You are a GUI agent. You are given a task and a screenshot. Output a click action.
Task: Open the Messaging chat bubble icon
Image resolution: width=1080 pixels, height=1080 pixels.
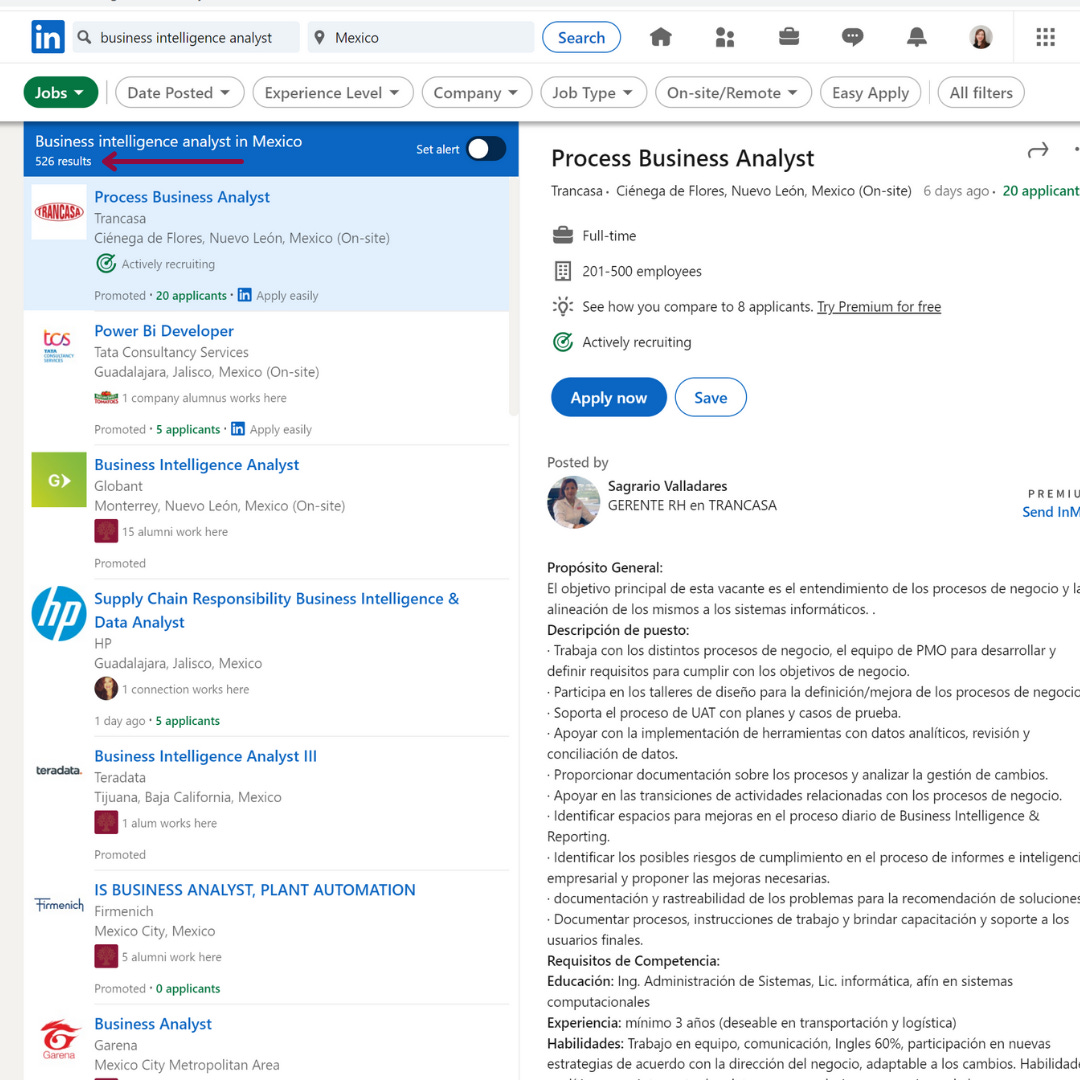[x=852, y=37]
